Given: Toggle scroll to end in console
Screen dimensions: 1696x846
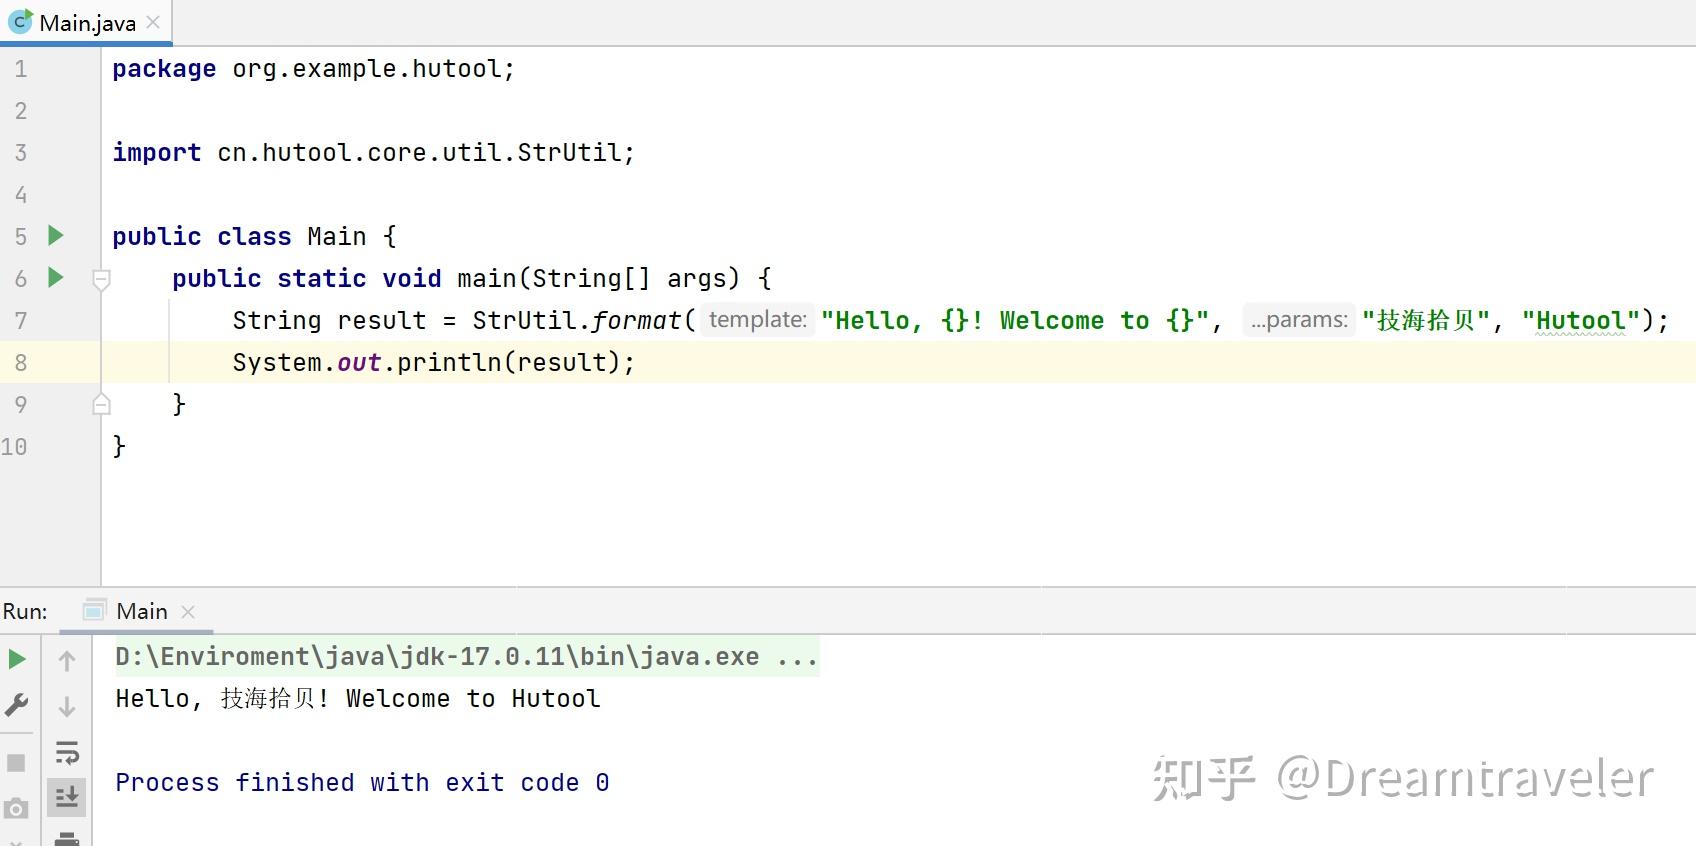Looking at the screenshot, I should (x=67, y=797).
